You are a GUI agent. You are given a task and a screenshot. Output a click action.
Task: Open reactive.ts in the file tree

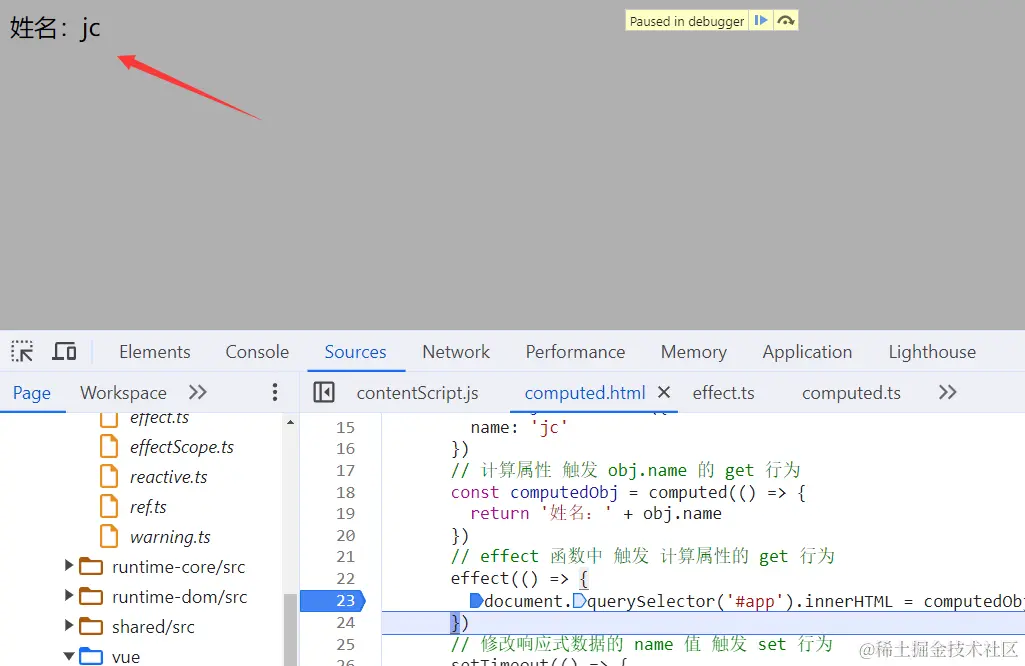click(x=169, y=477)
